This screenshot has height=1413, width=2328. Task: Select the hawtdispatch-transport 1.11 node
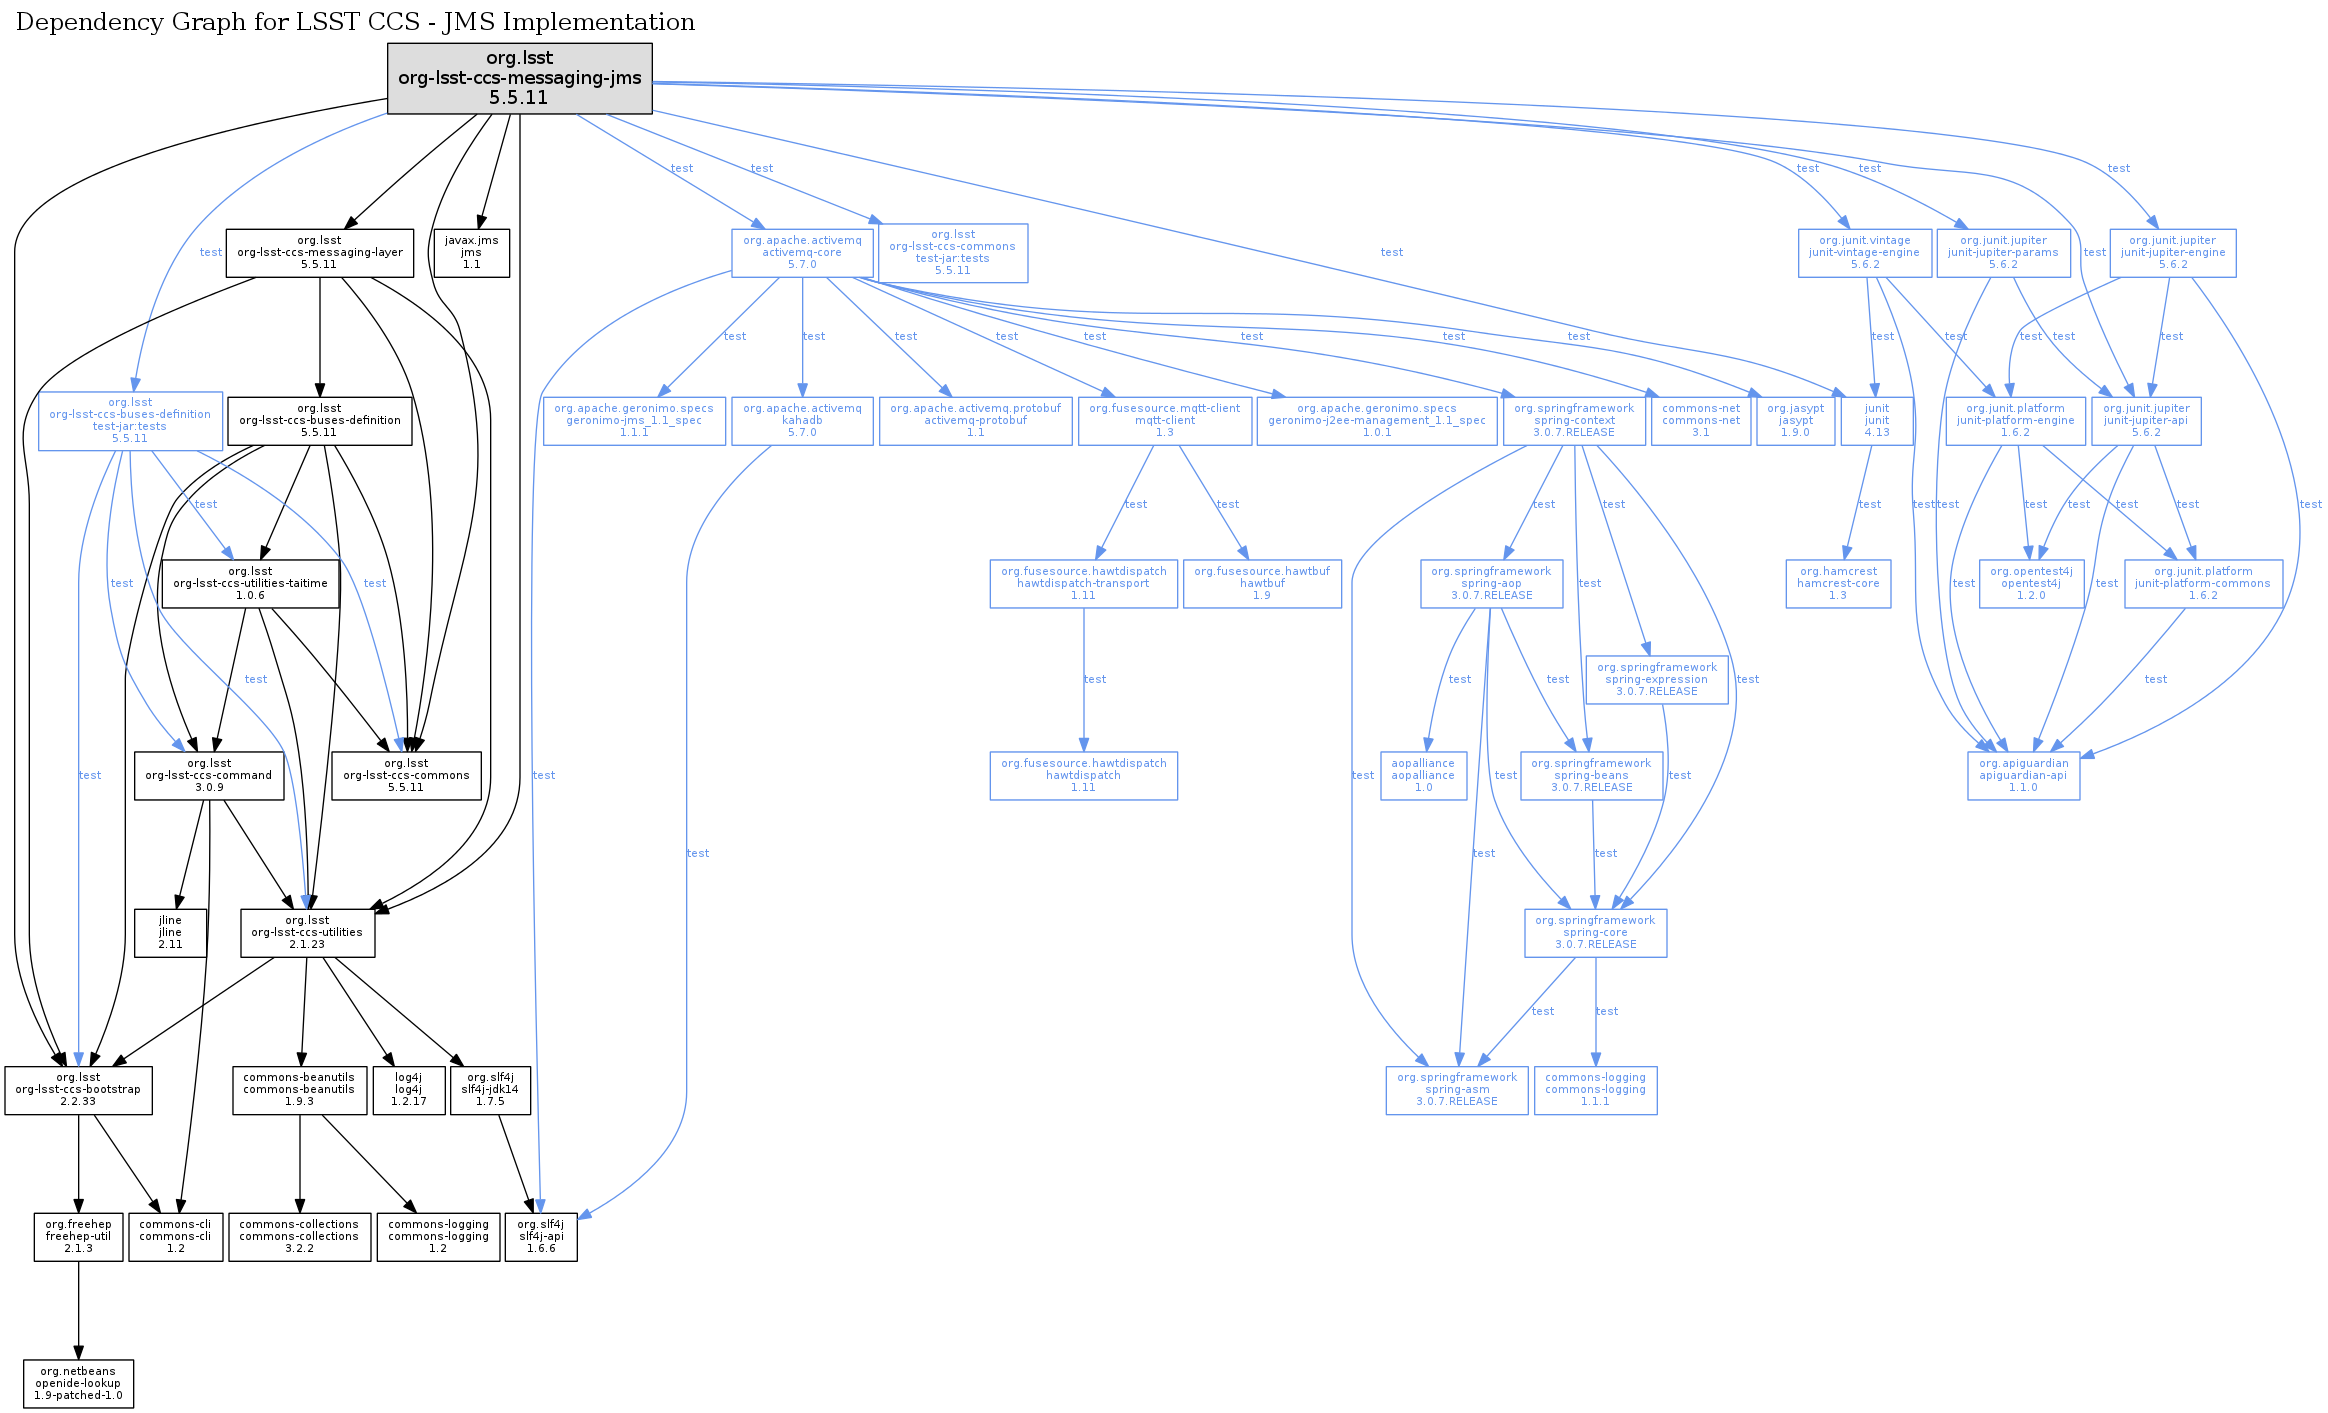pos(1083,584)
